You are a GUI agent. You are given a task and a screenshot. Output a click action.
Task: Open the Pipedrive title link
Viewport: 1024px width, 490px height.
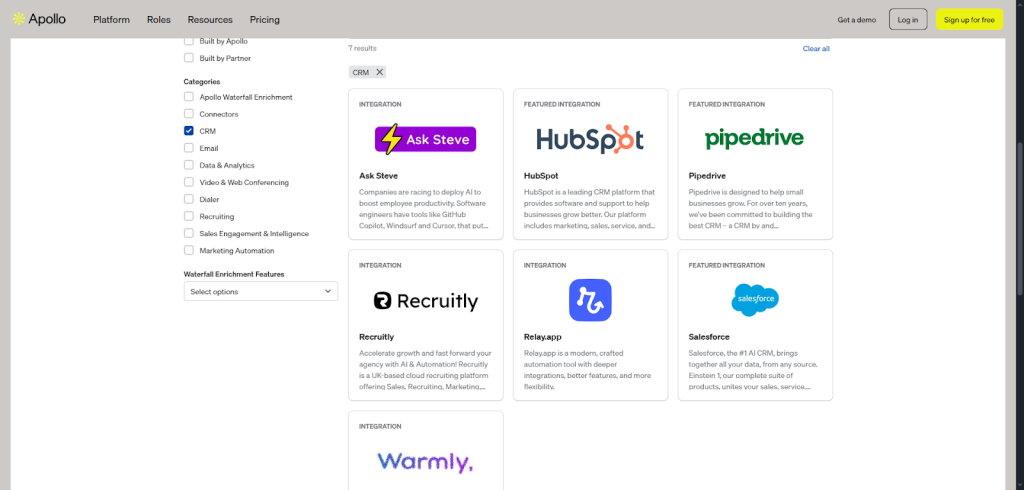pos(707,176)
